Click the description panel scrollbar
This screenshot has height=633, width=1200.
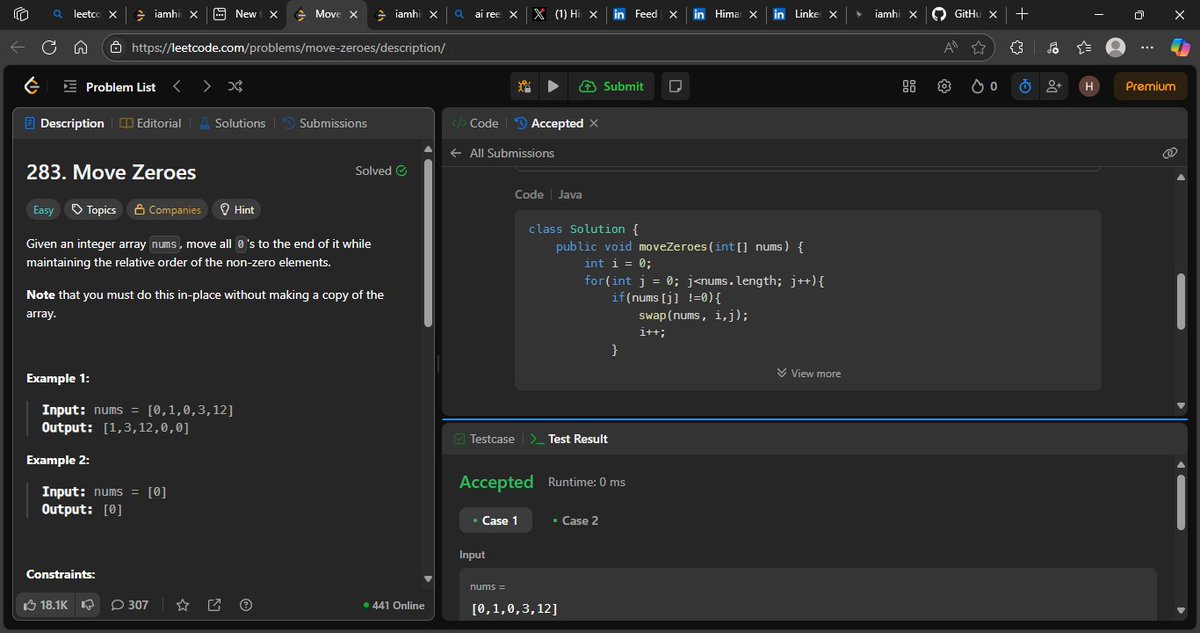coord(428,243)
